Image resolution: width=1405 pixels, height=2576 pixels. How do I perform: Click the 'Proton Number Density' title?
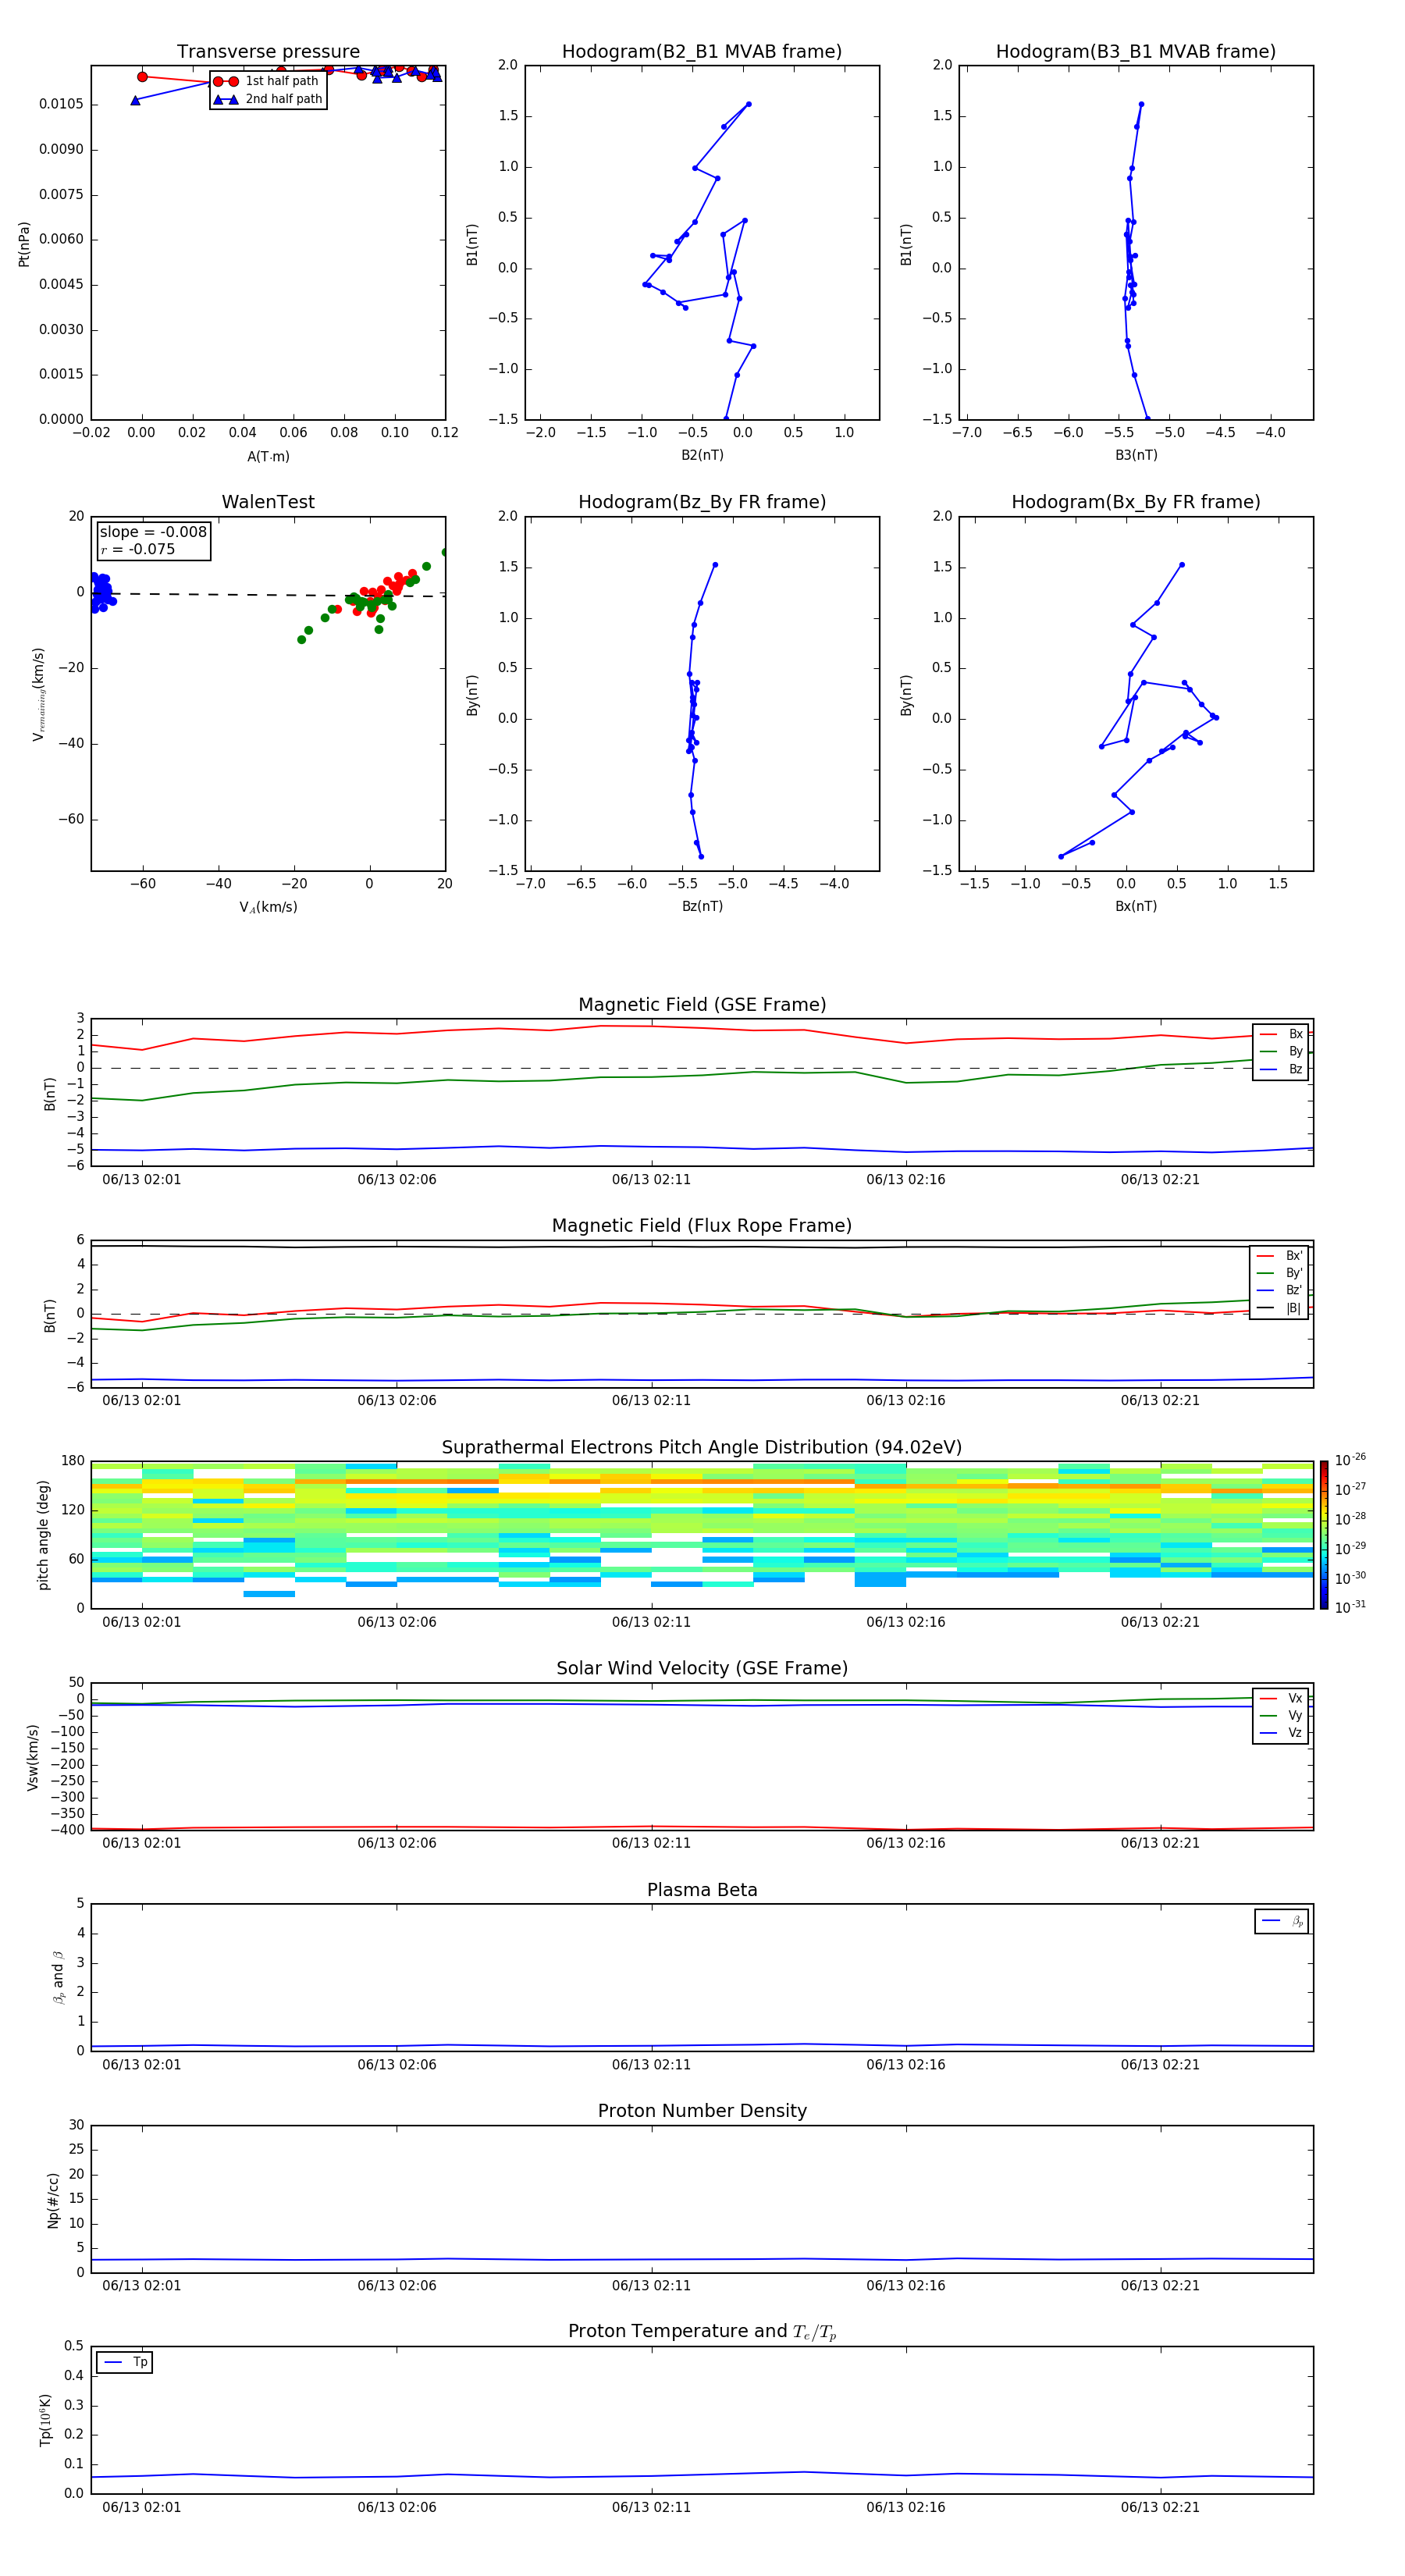702,2111
